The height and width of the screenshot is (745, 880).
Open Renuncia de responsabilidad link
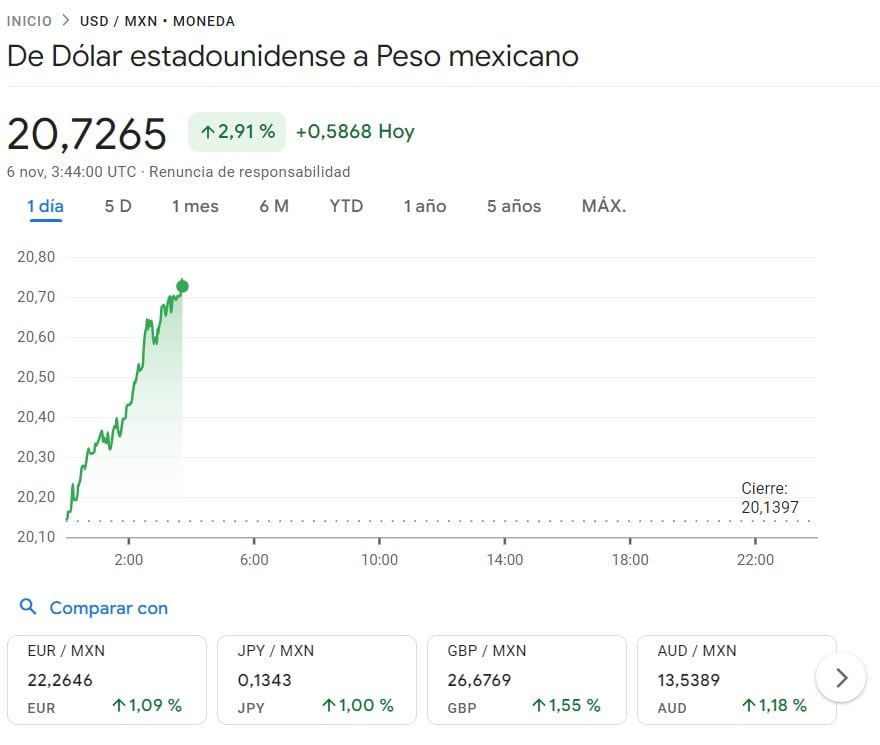[250, 172]
